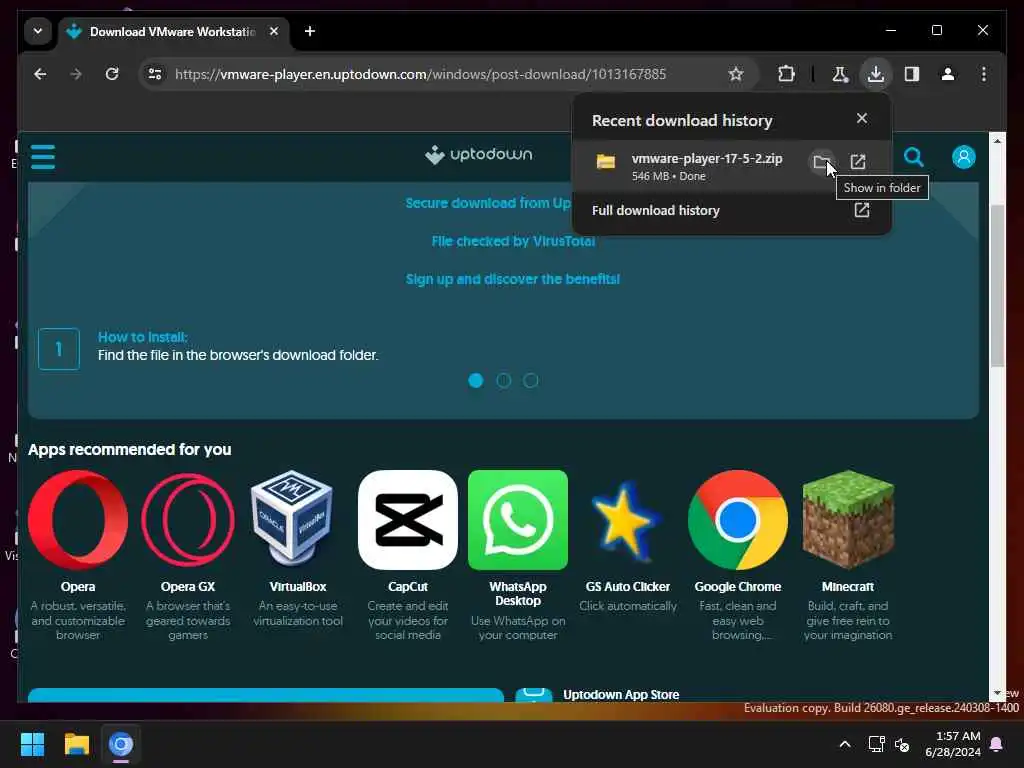The height and width of the screenshot is (768, 1024).
Task: Click the uptodown logo
Action: pos(479,155)
